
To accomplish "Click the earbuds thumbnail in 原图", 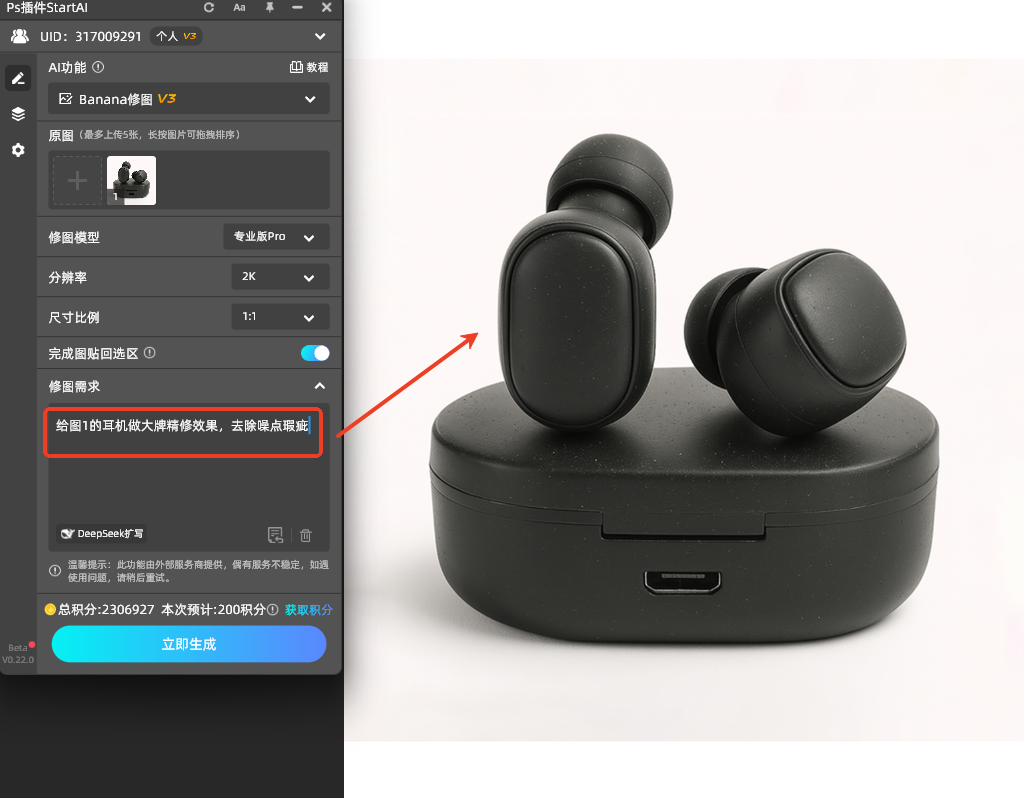I will click(131, 180).
